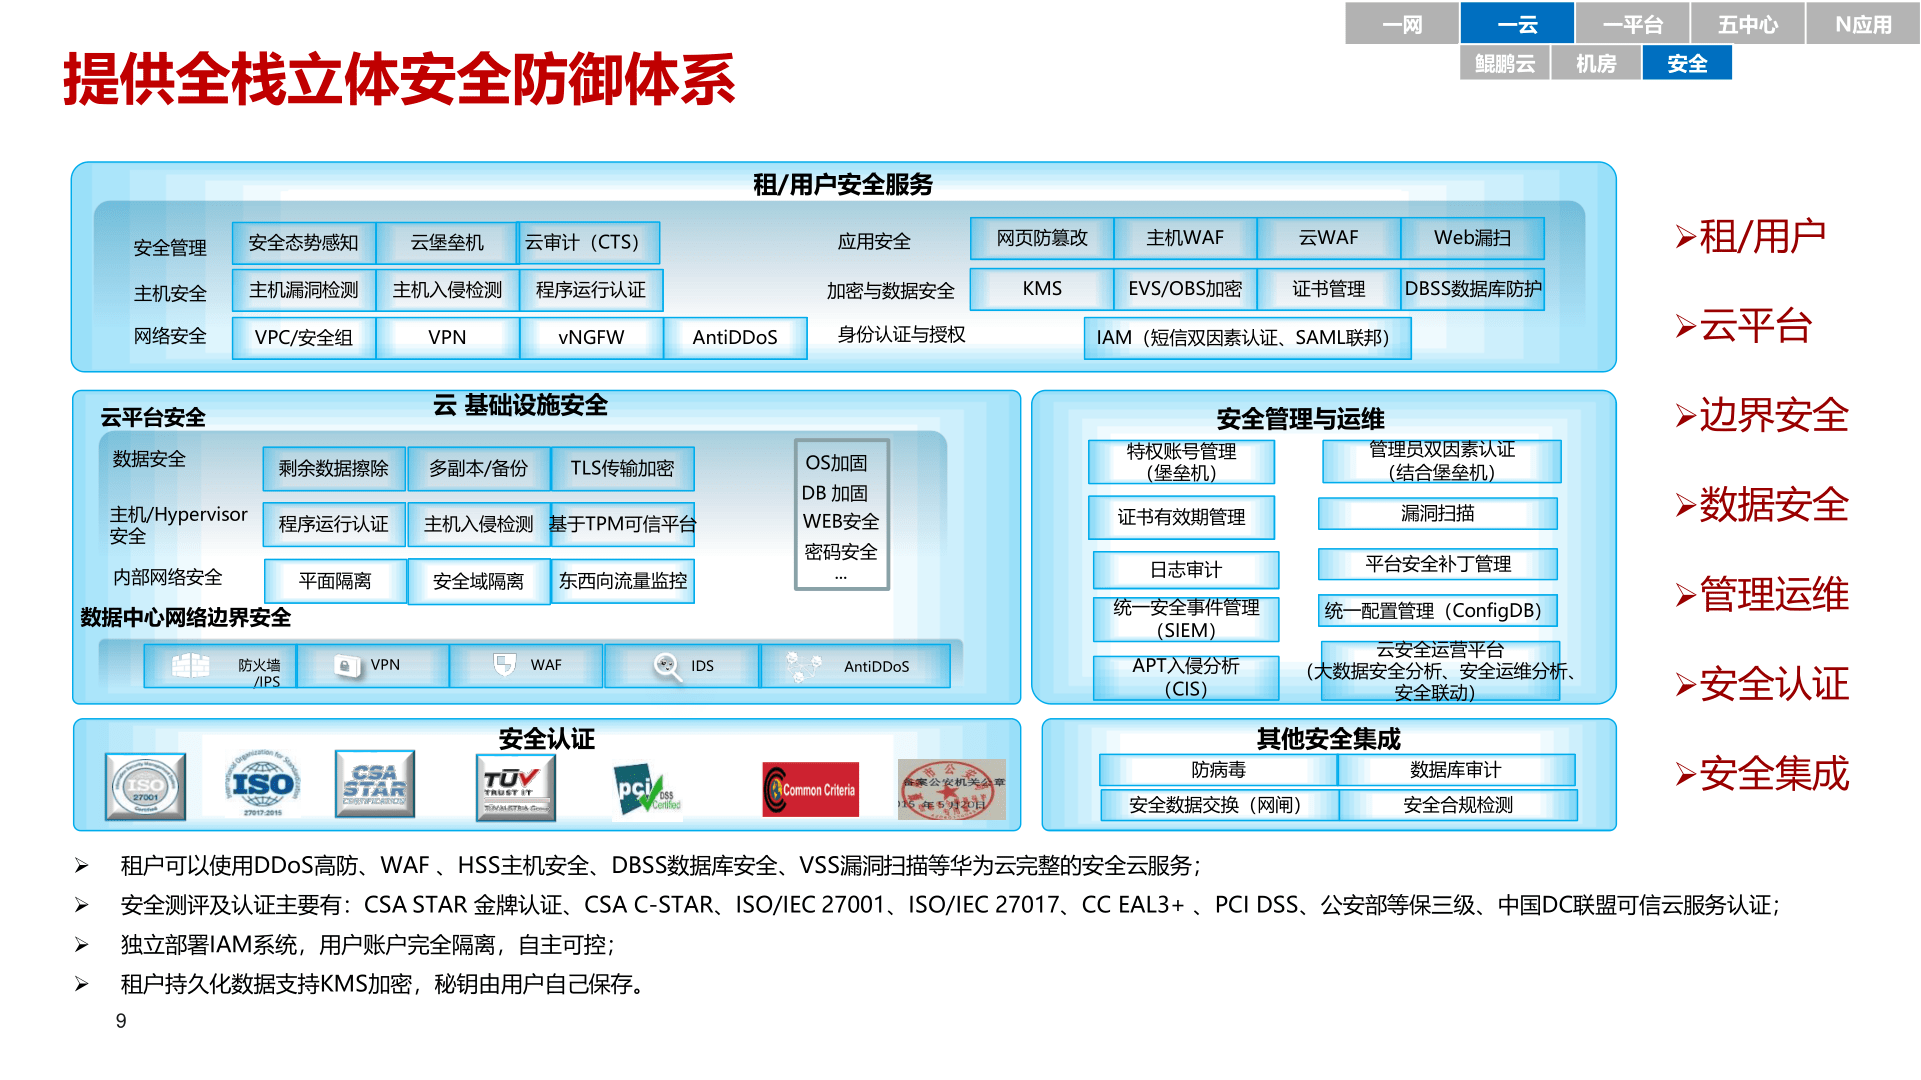Click the IDS magnifier icon
This screenshot has width=1921, height=1080.
(666, 666)
